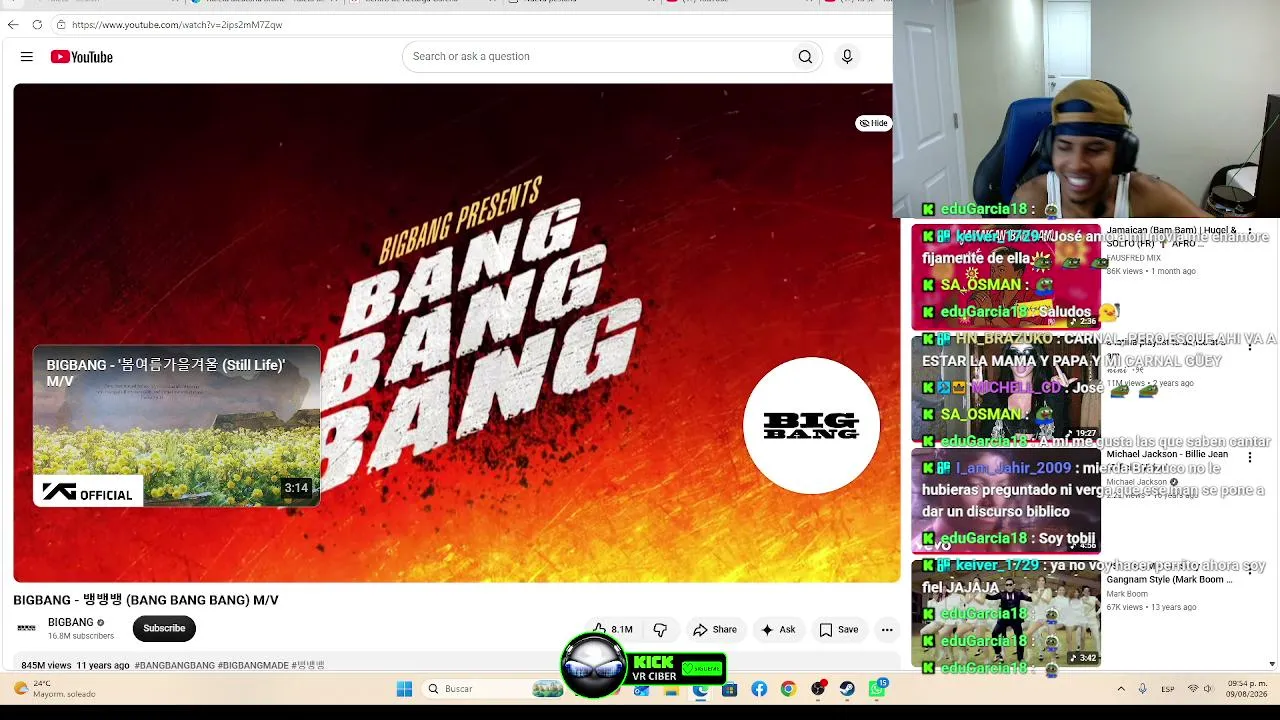Open volume control from the speaker tray icon
The height and width of the screenshot is (720, 1280).
pos(1208,689)
